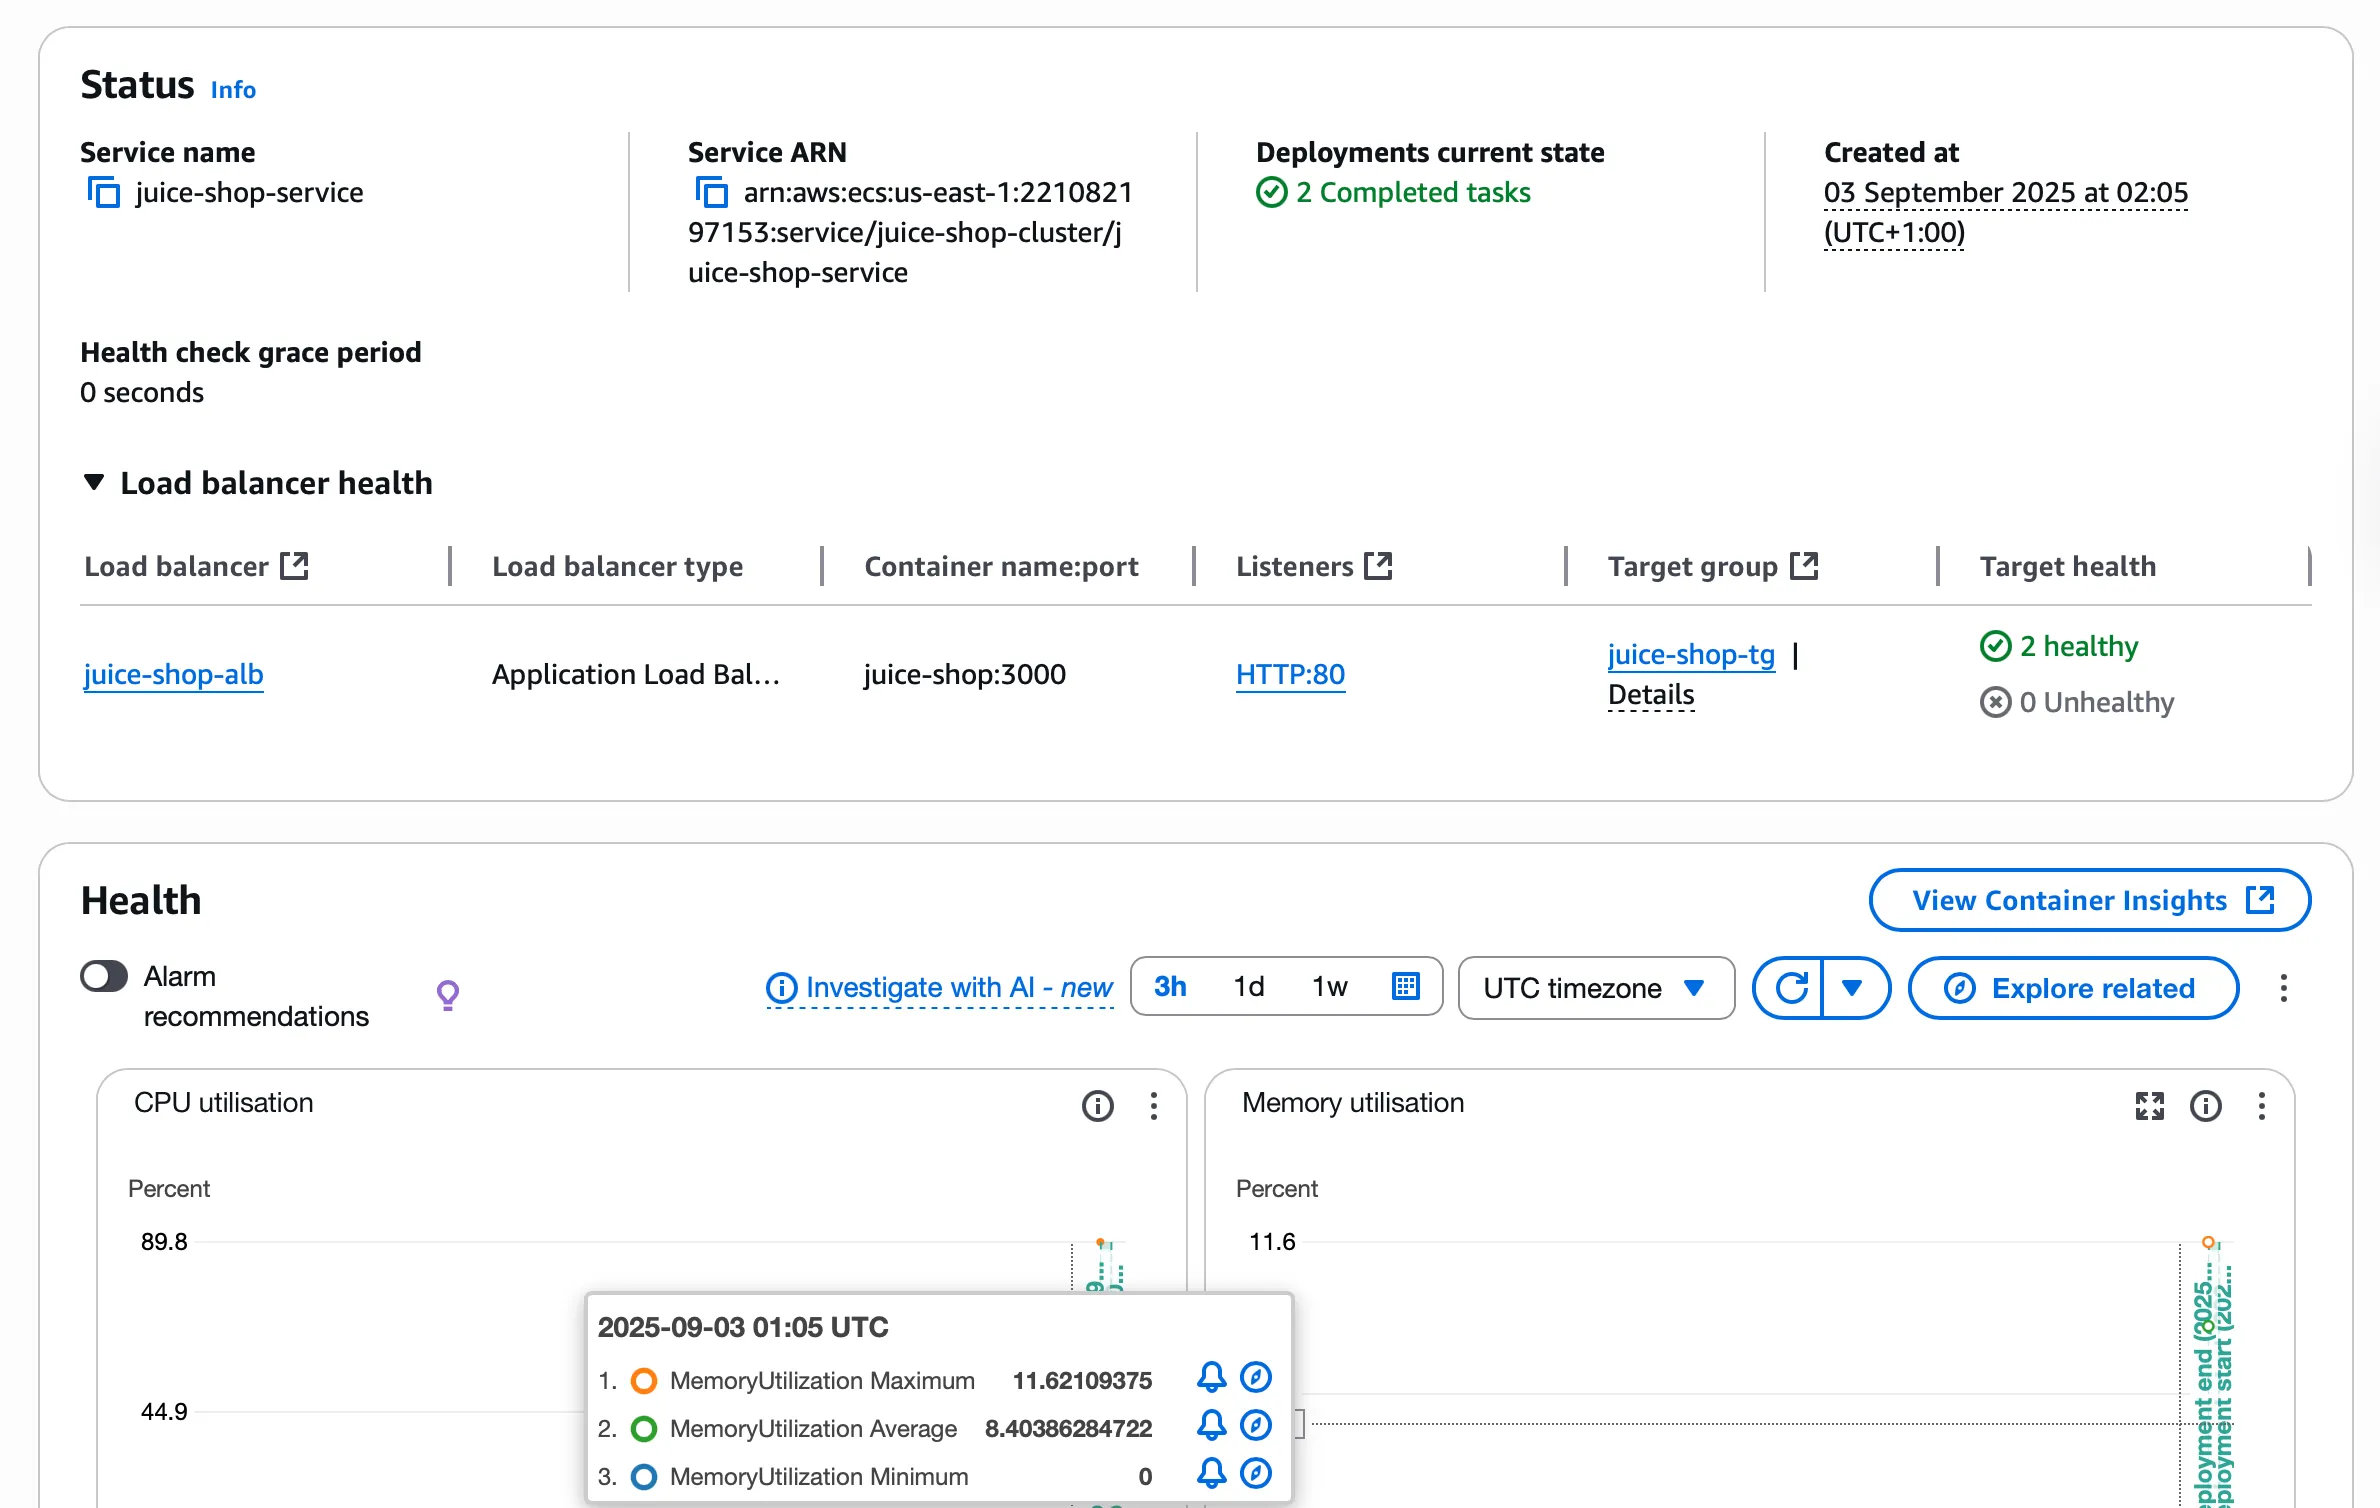Open Listeners external link icon
This screenshot has width=2380, height=1508.
(x=1378, y=566)
